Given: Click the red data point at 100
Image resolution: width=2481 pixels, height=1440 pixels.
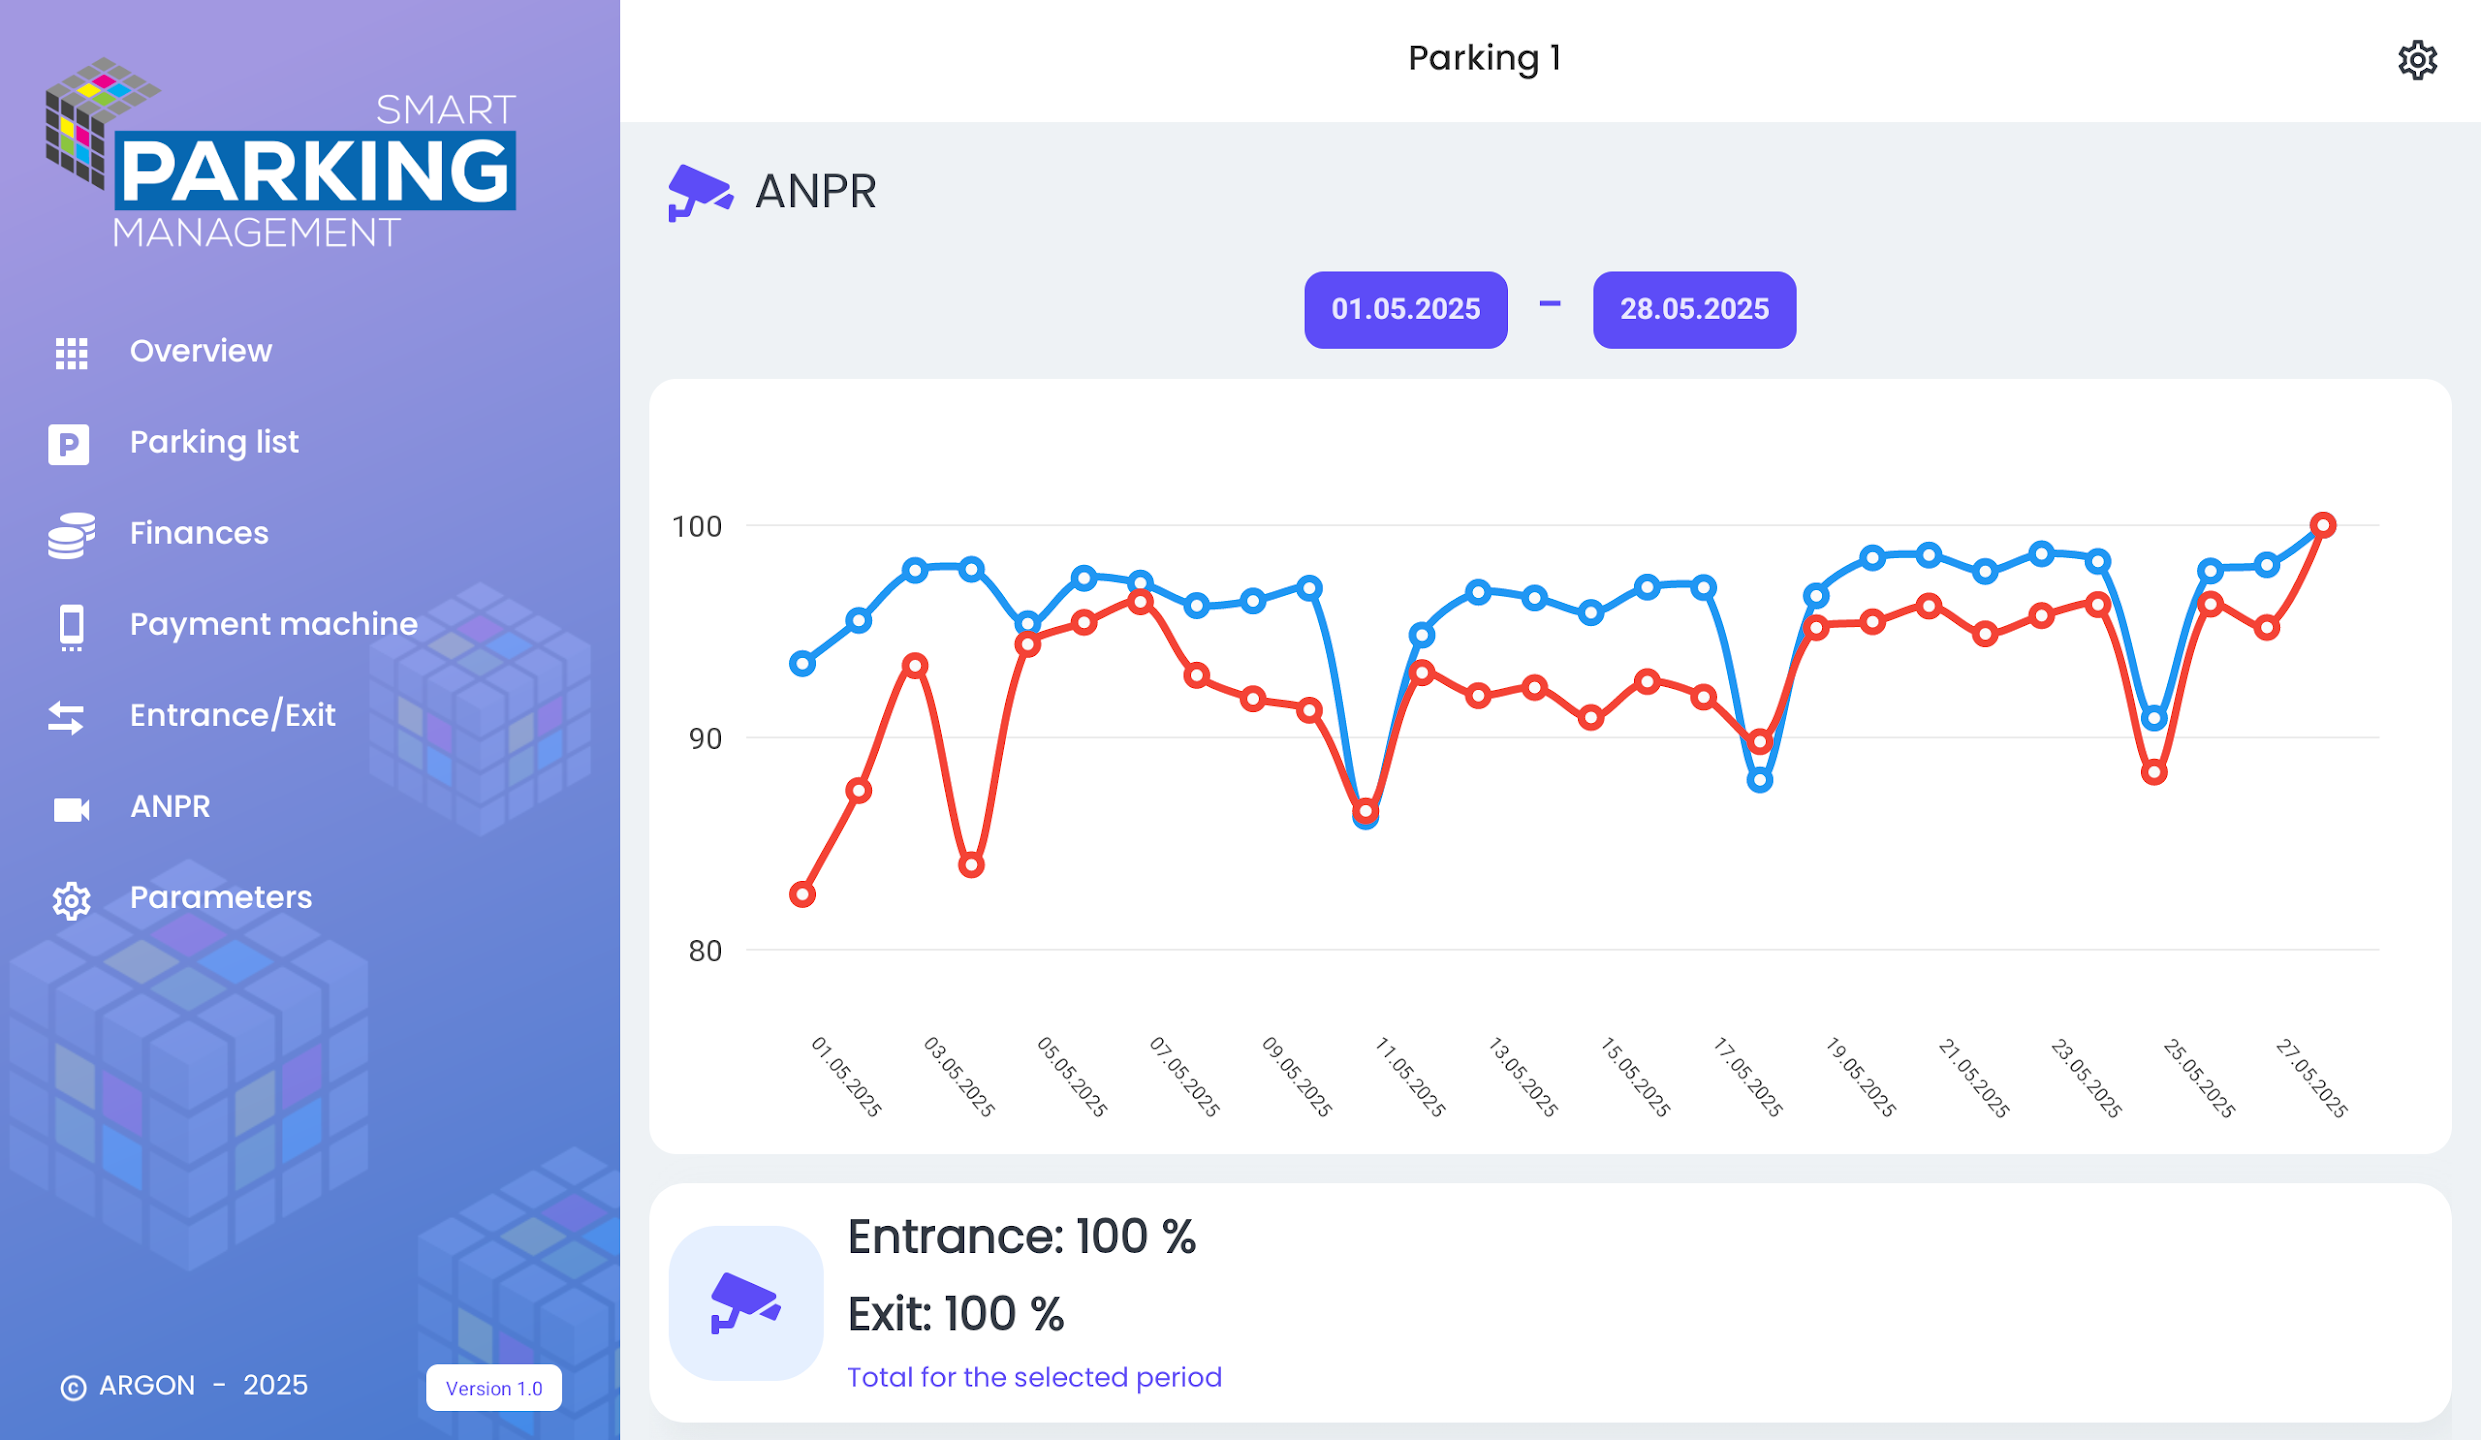Looking at the screenshot, I should 2323,525.
